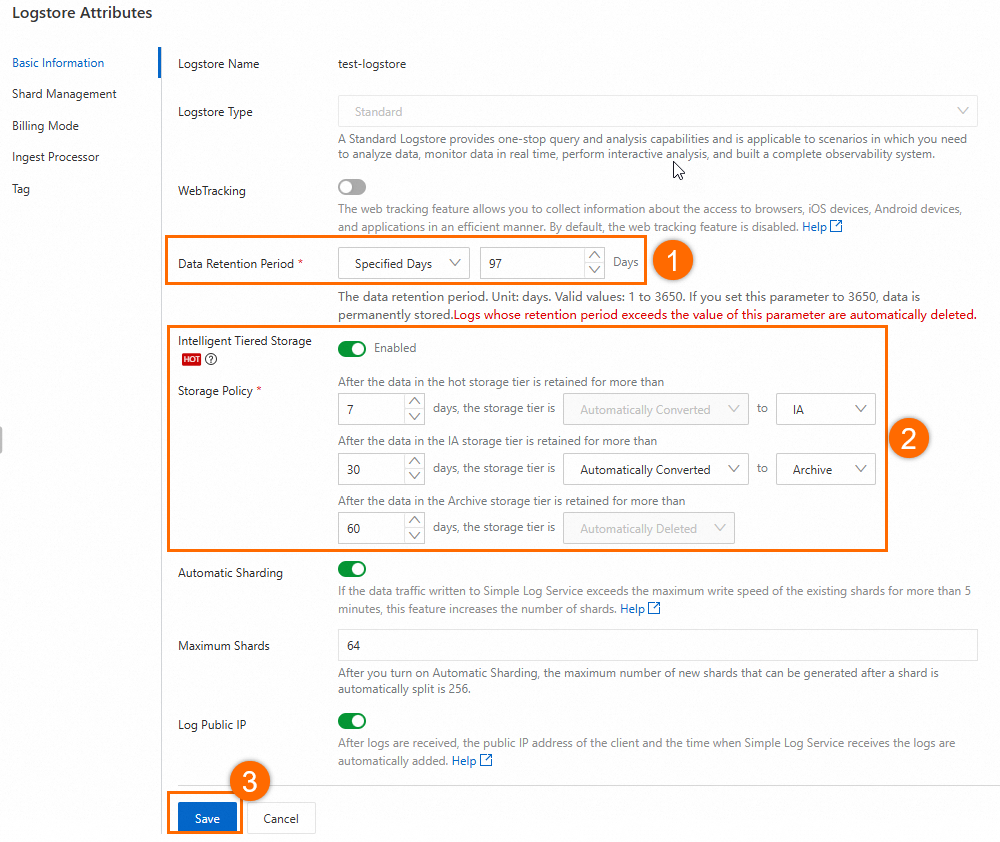Click the test-logstore name text

[372, 64]
